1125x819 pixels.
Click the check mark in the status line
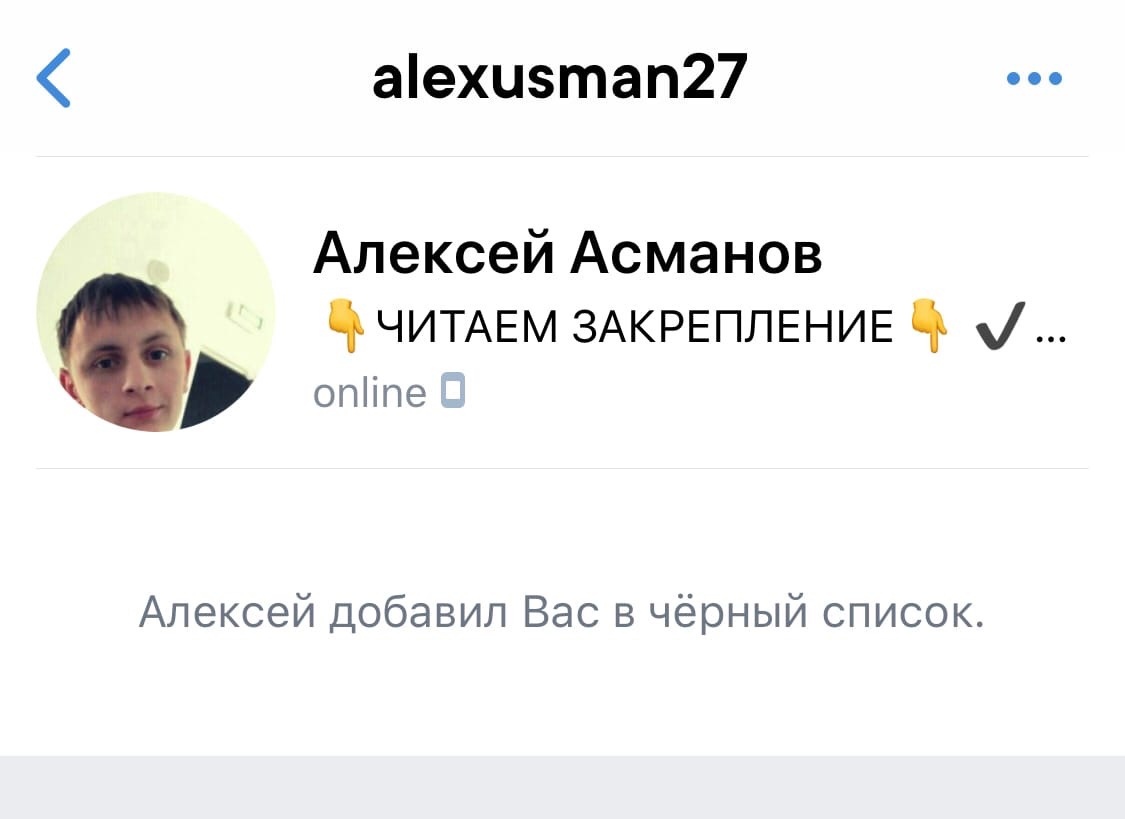(x=999, y=327)
